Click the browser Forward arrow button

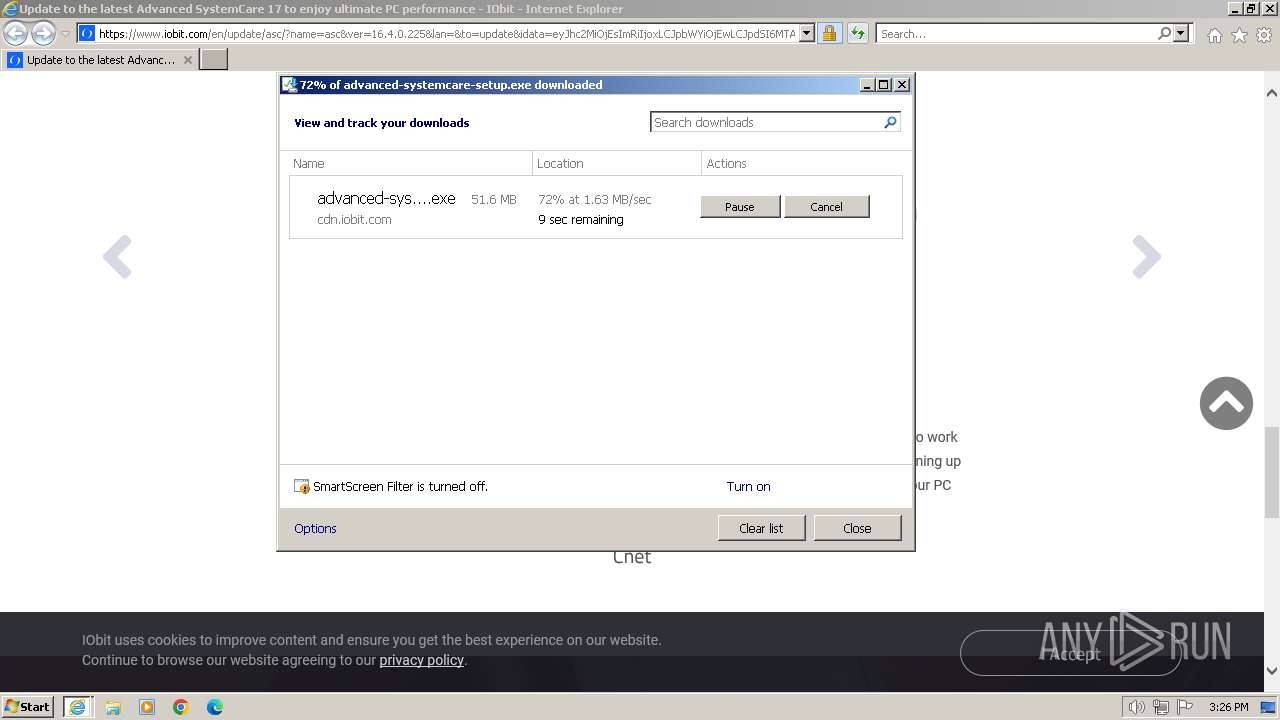tap(43, 33)
